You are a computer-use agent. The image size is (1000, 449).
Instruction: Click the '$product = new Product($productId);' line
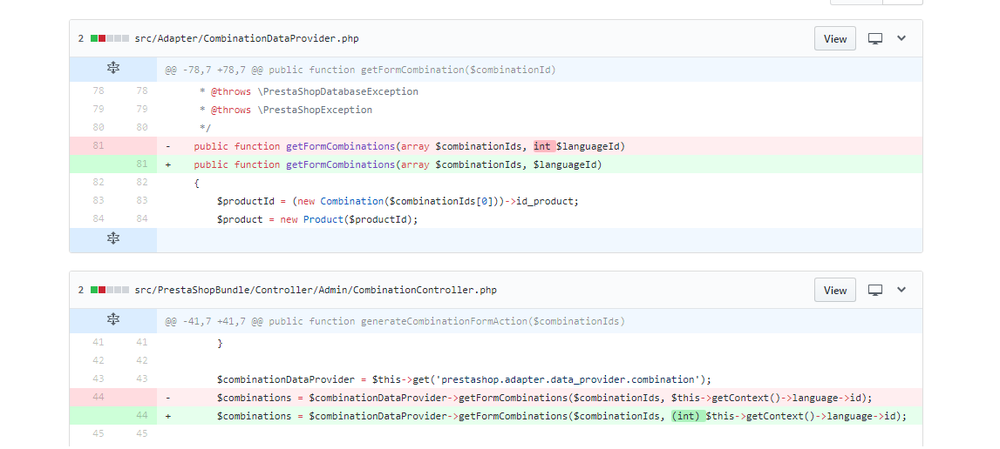(317, 219)
